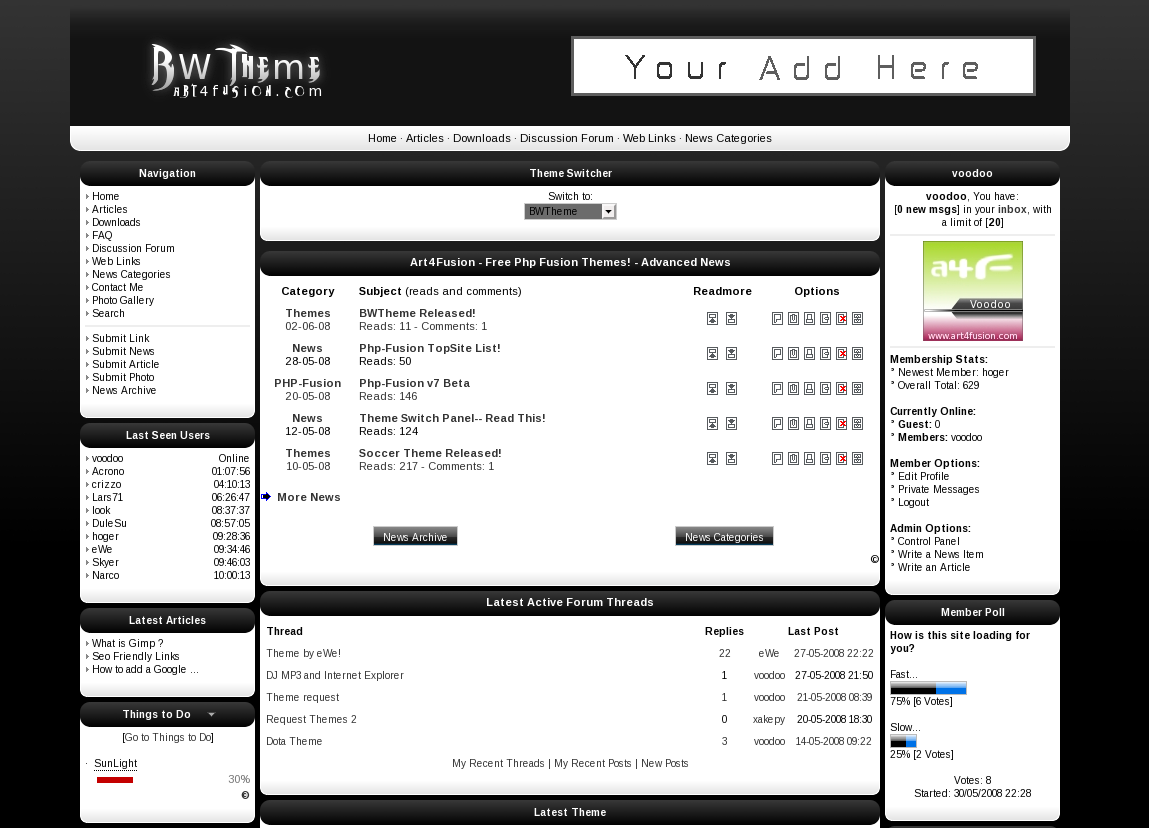Click newest member hoger link
The image size is (1149, 828).
pos(995,372)
